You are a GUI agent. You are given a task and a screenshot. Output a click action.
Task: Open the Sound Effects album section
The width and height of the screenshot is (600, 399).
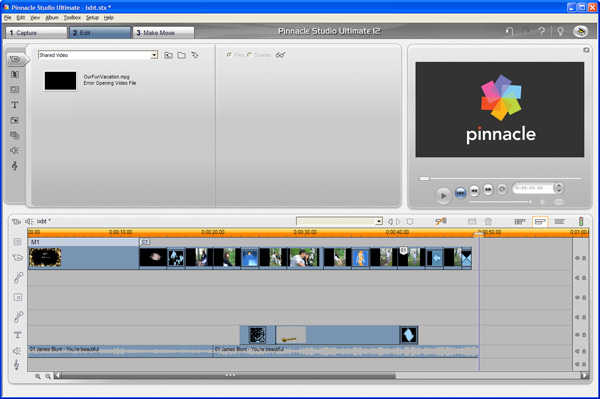coord(15,150)
